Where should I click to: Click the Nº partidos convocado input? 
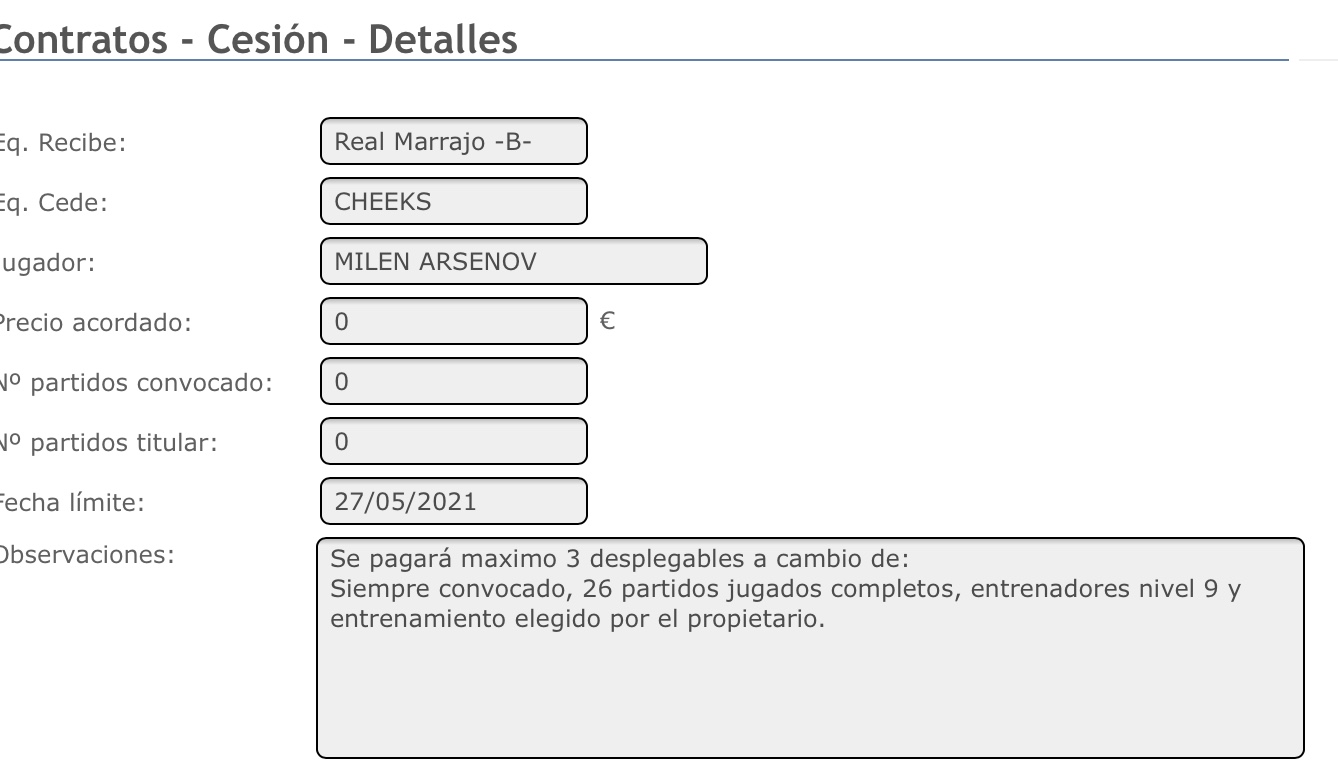point(453,381)
